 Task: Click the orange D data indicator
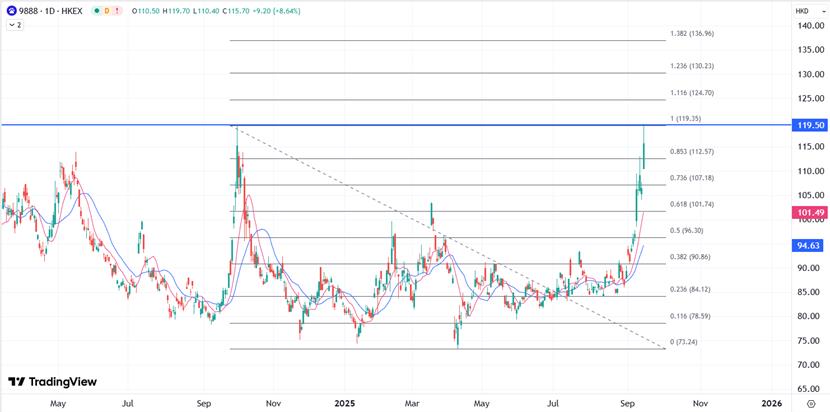pyautogui.click(x=108, y=10)
